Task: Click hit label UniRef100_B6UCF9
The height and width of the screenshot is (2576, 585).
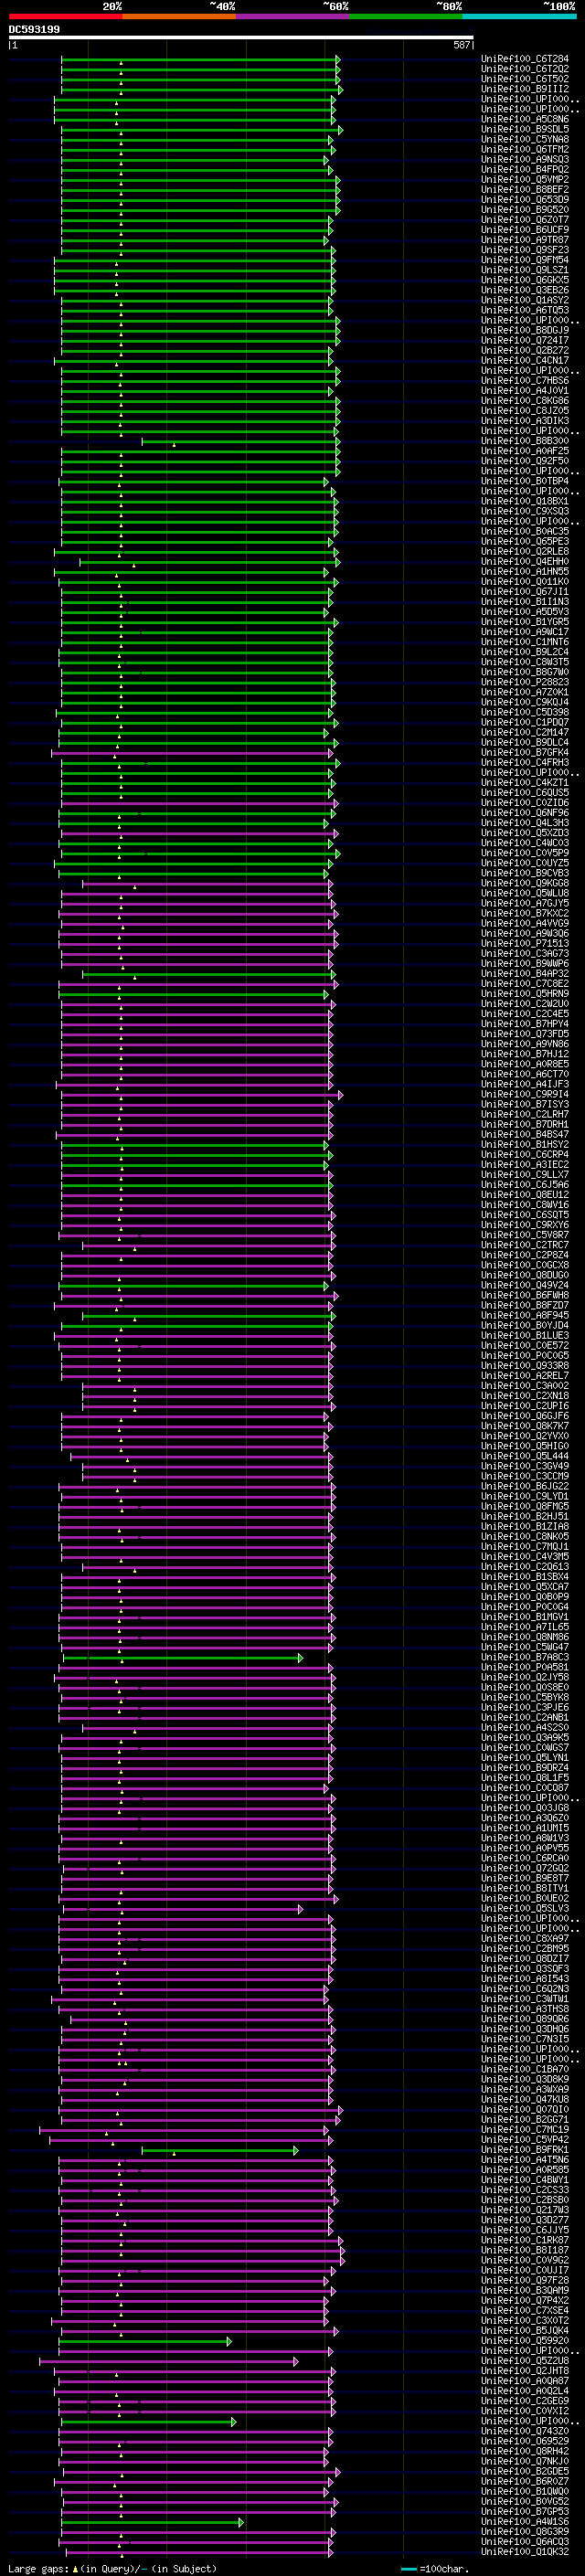Action: [525, 230]
